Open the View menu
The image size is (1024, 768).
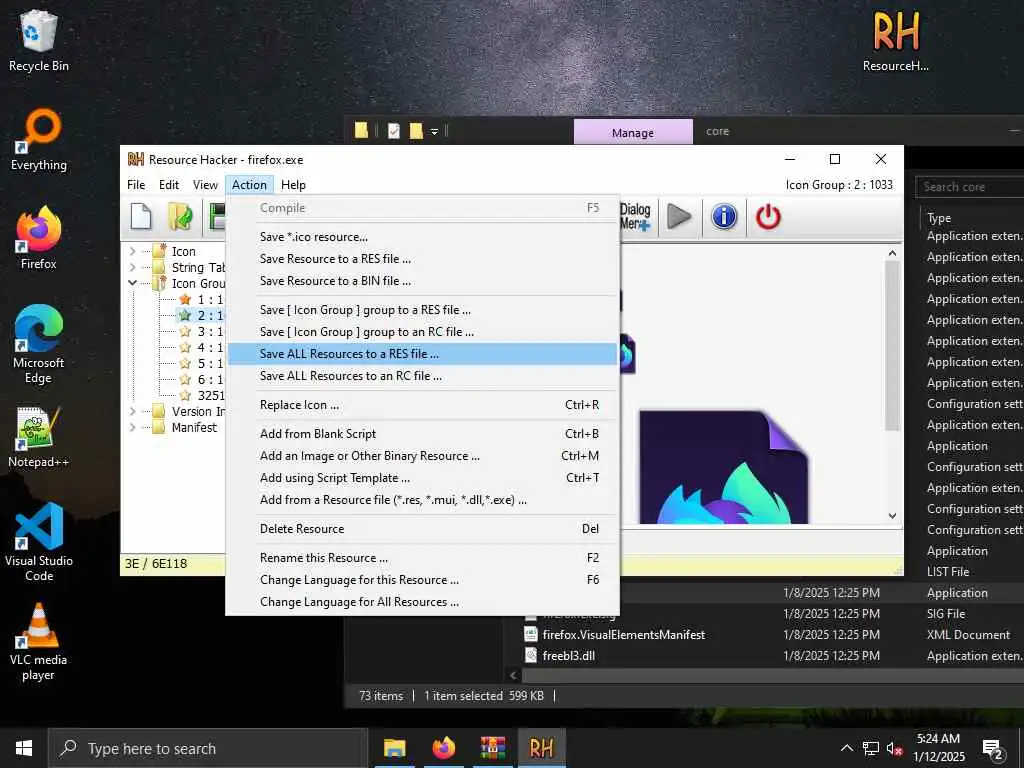click(x=205, y=185)
